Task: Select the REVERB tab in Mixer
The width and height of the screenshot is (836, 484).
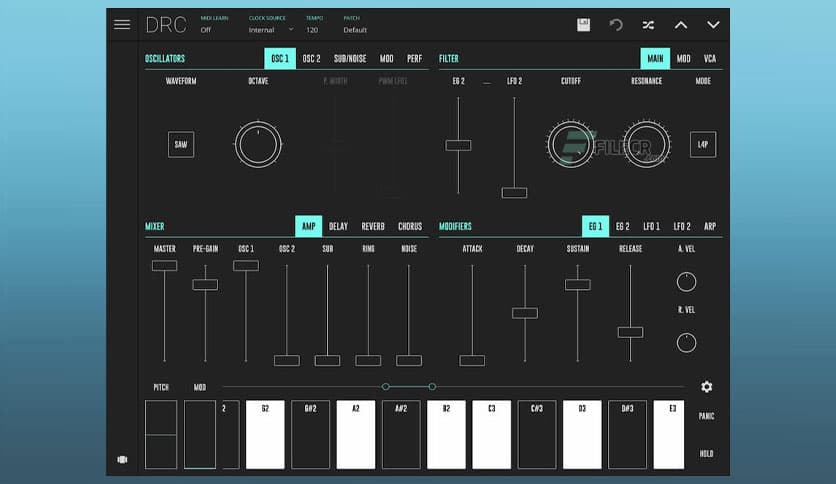Action: point(372,227)
